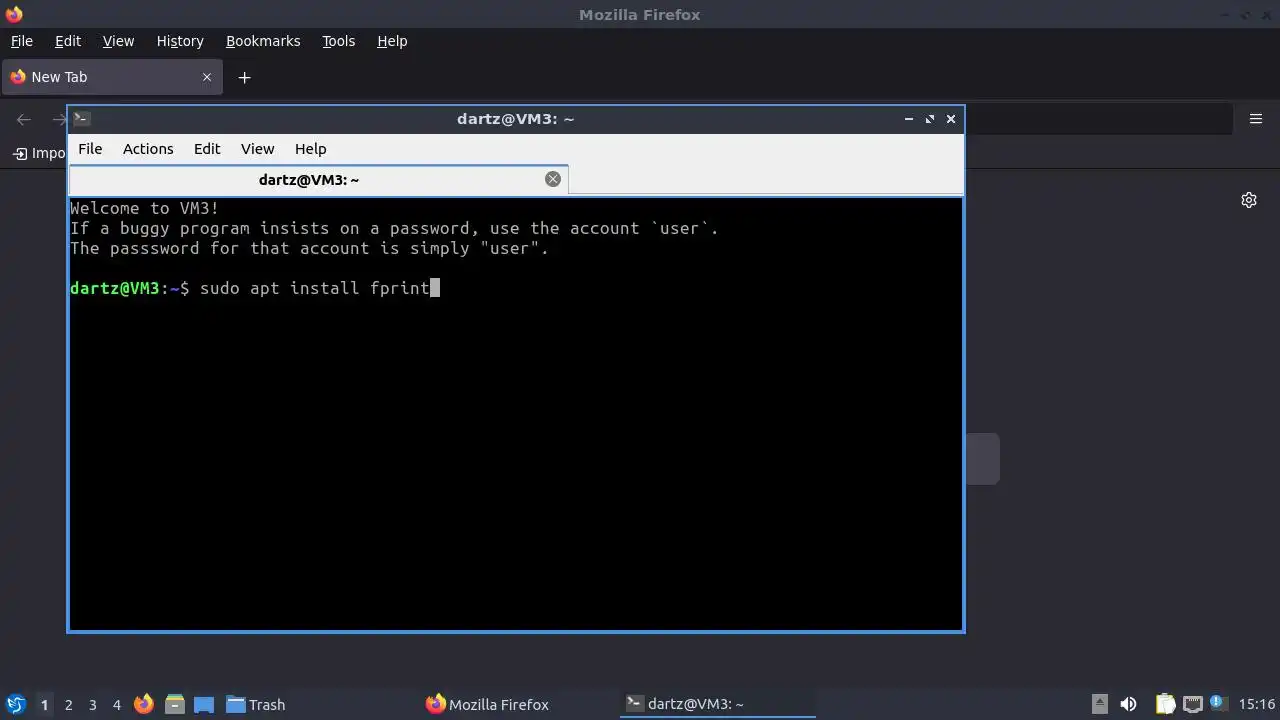Open the start menu in the taskbar
This screenshot has height=720, width=1280.
pyautogui.click(x=15, y=704)
